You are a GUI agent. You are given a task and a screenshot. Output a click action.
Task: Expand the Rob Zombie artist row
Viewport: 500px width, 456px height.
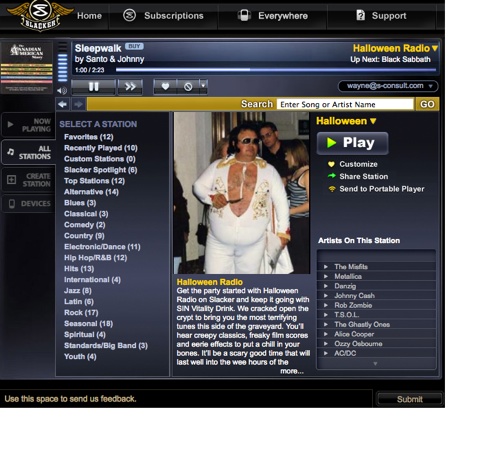pos(377,305)
